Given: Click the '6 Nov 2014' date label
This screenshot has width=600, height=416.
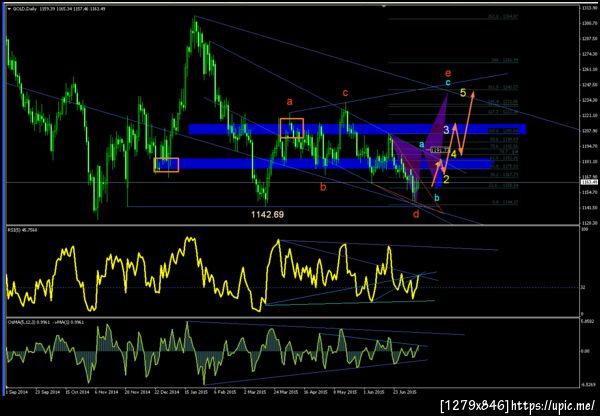Looking at the screenshot, I should coord(107,392).
